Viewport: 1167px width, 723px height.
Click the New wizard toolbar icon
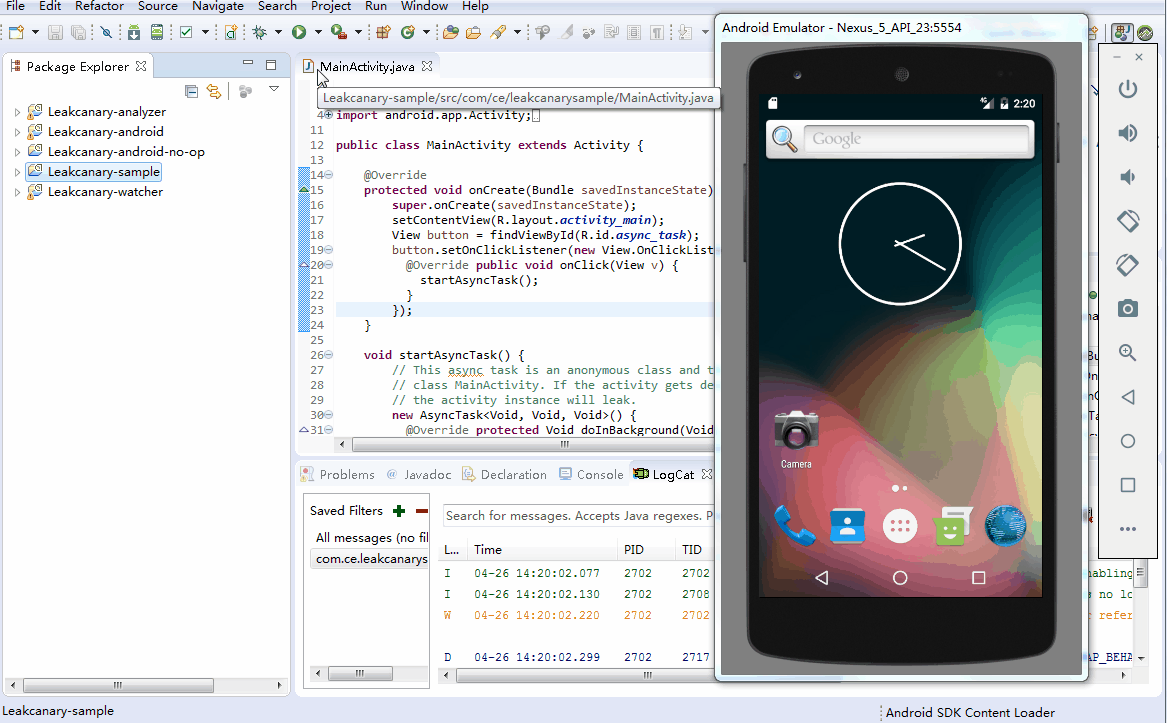pos(16,32)
